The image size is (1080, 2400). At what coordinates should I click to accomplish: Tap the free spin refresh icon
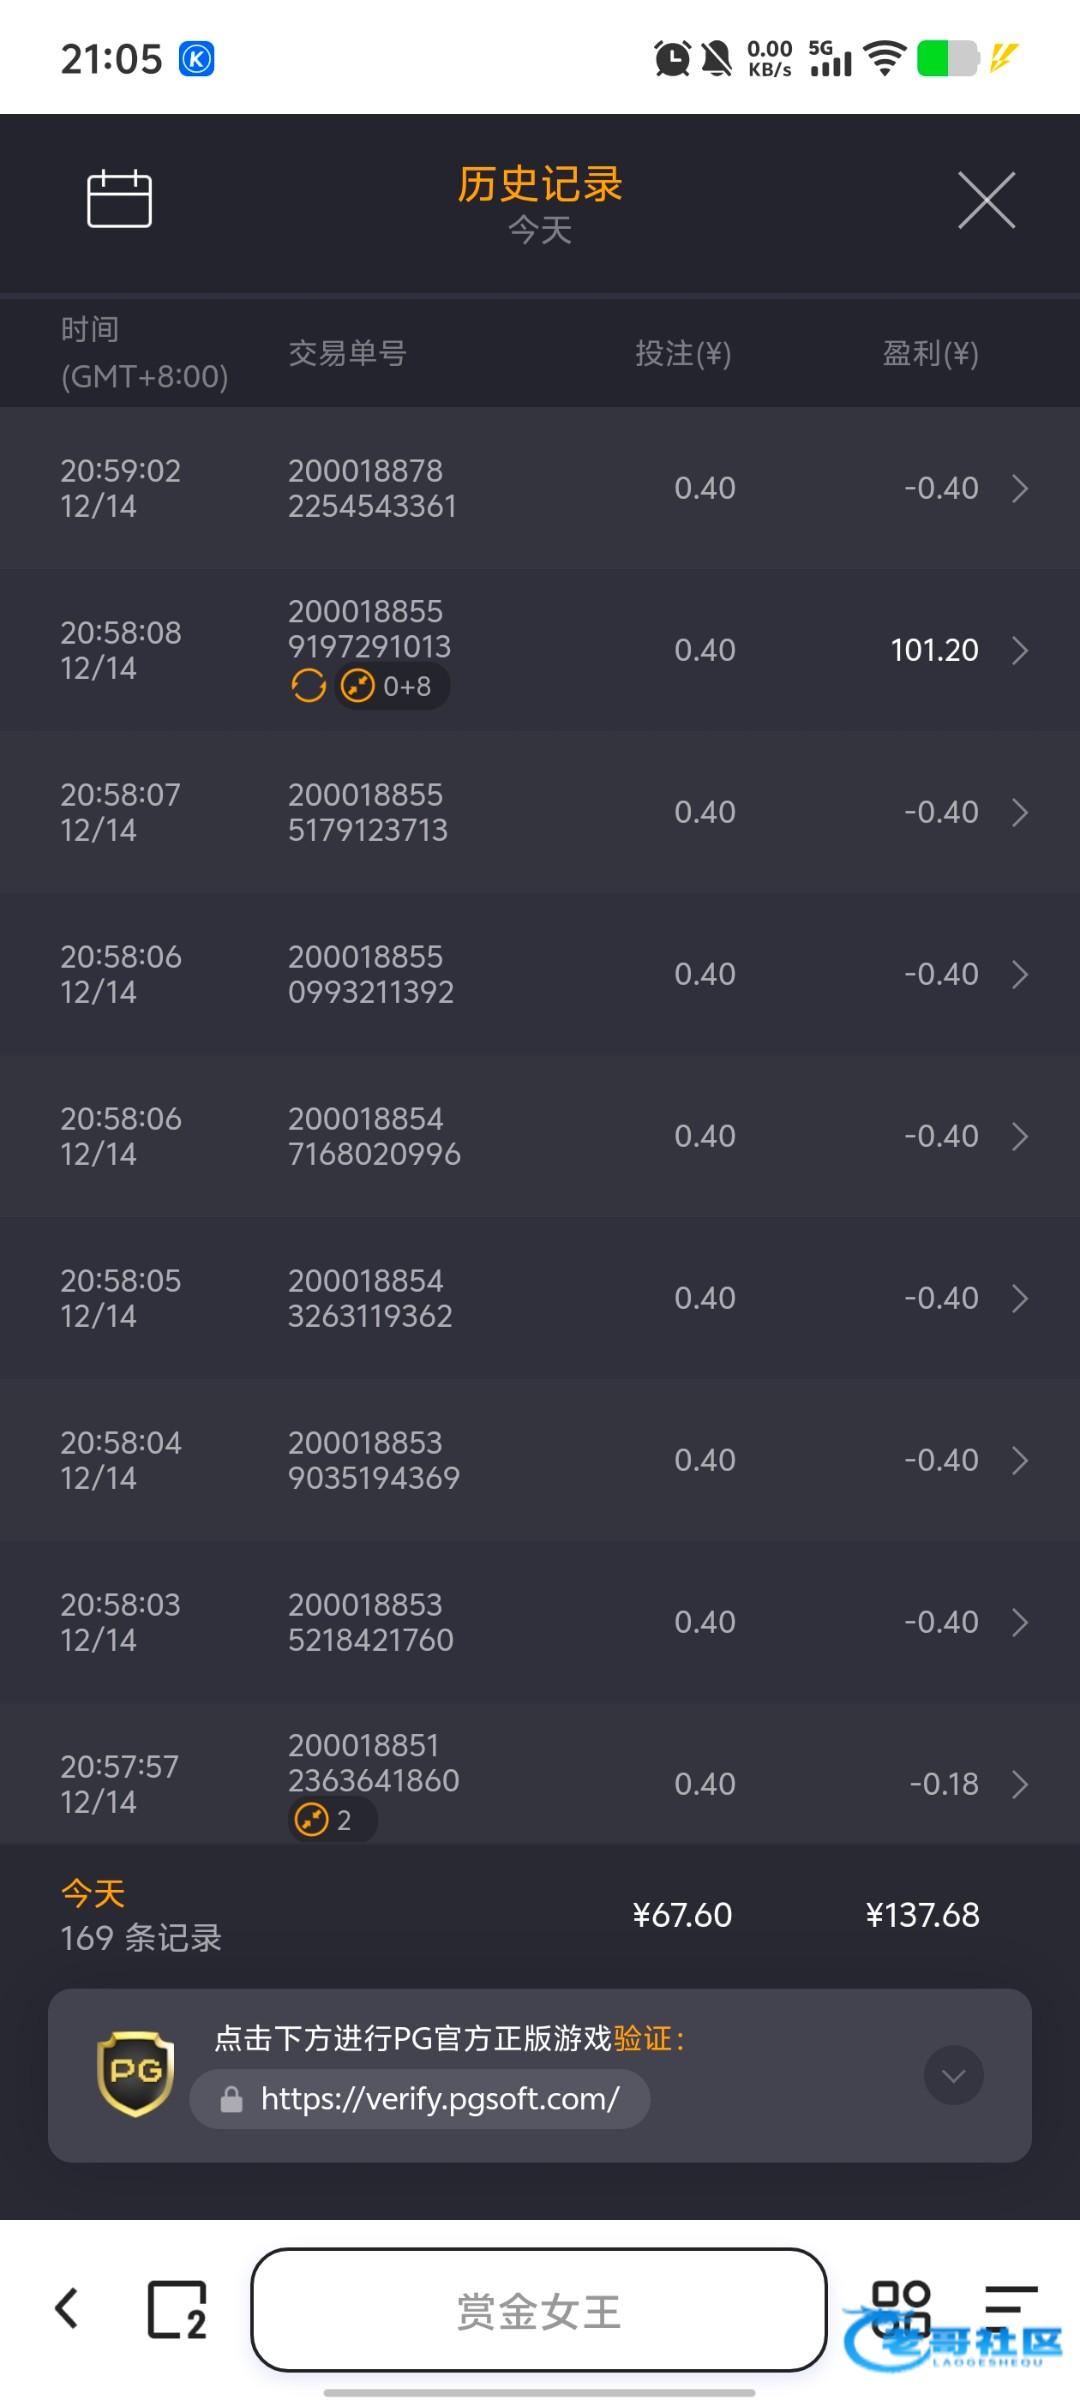(309, 686)
